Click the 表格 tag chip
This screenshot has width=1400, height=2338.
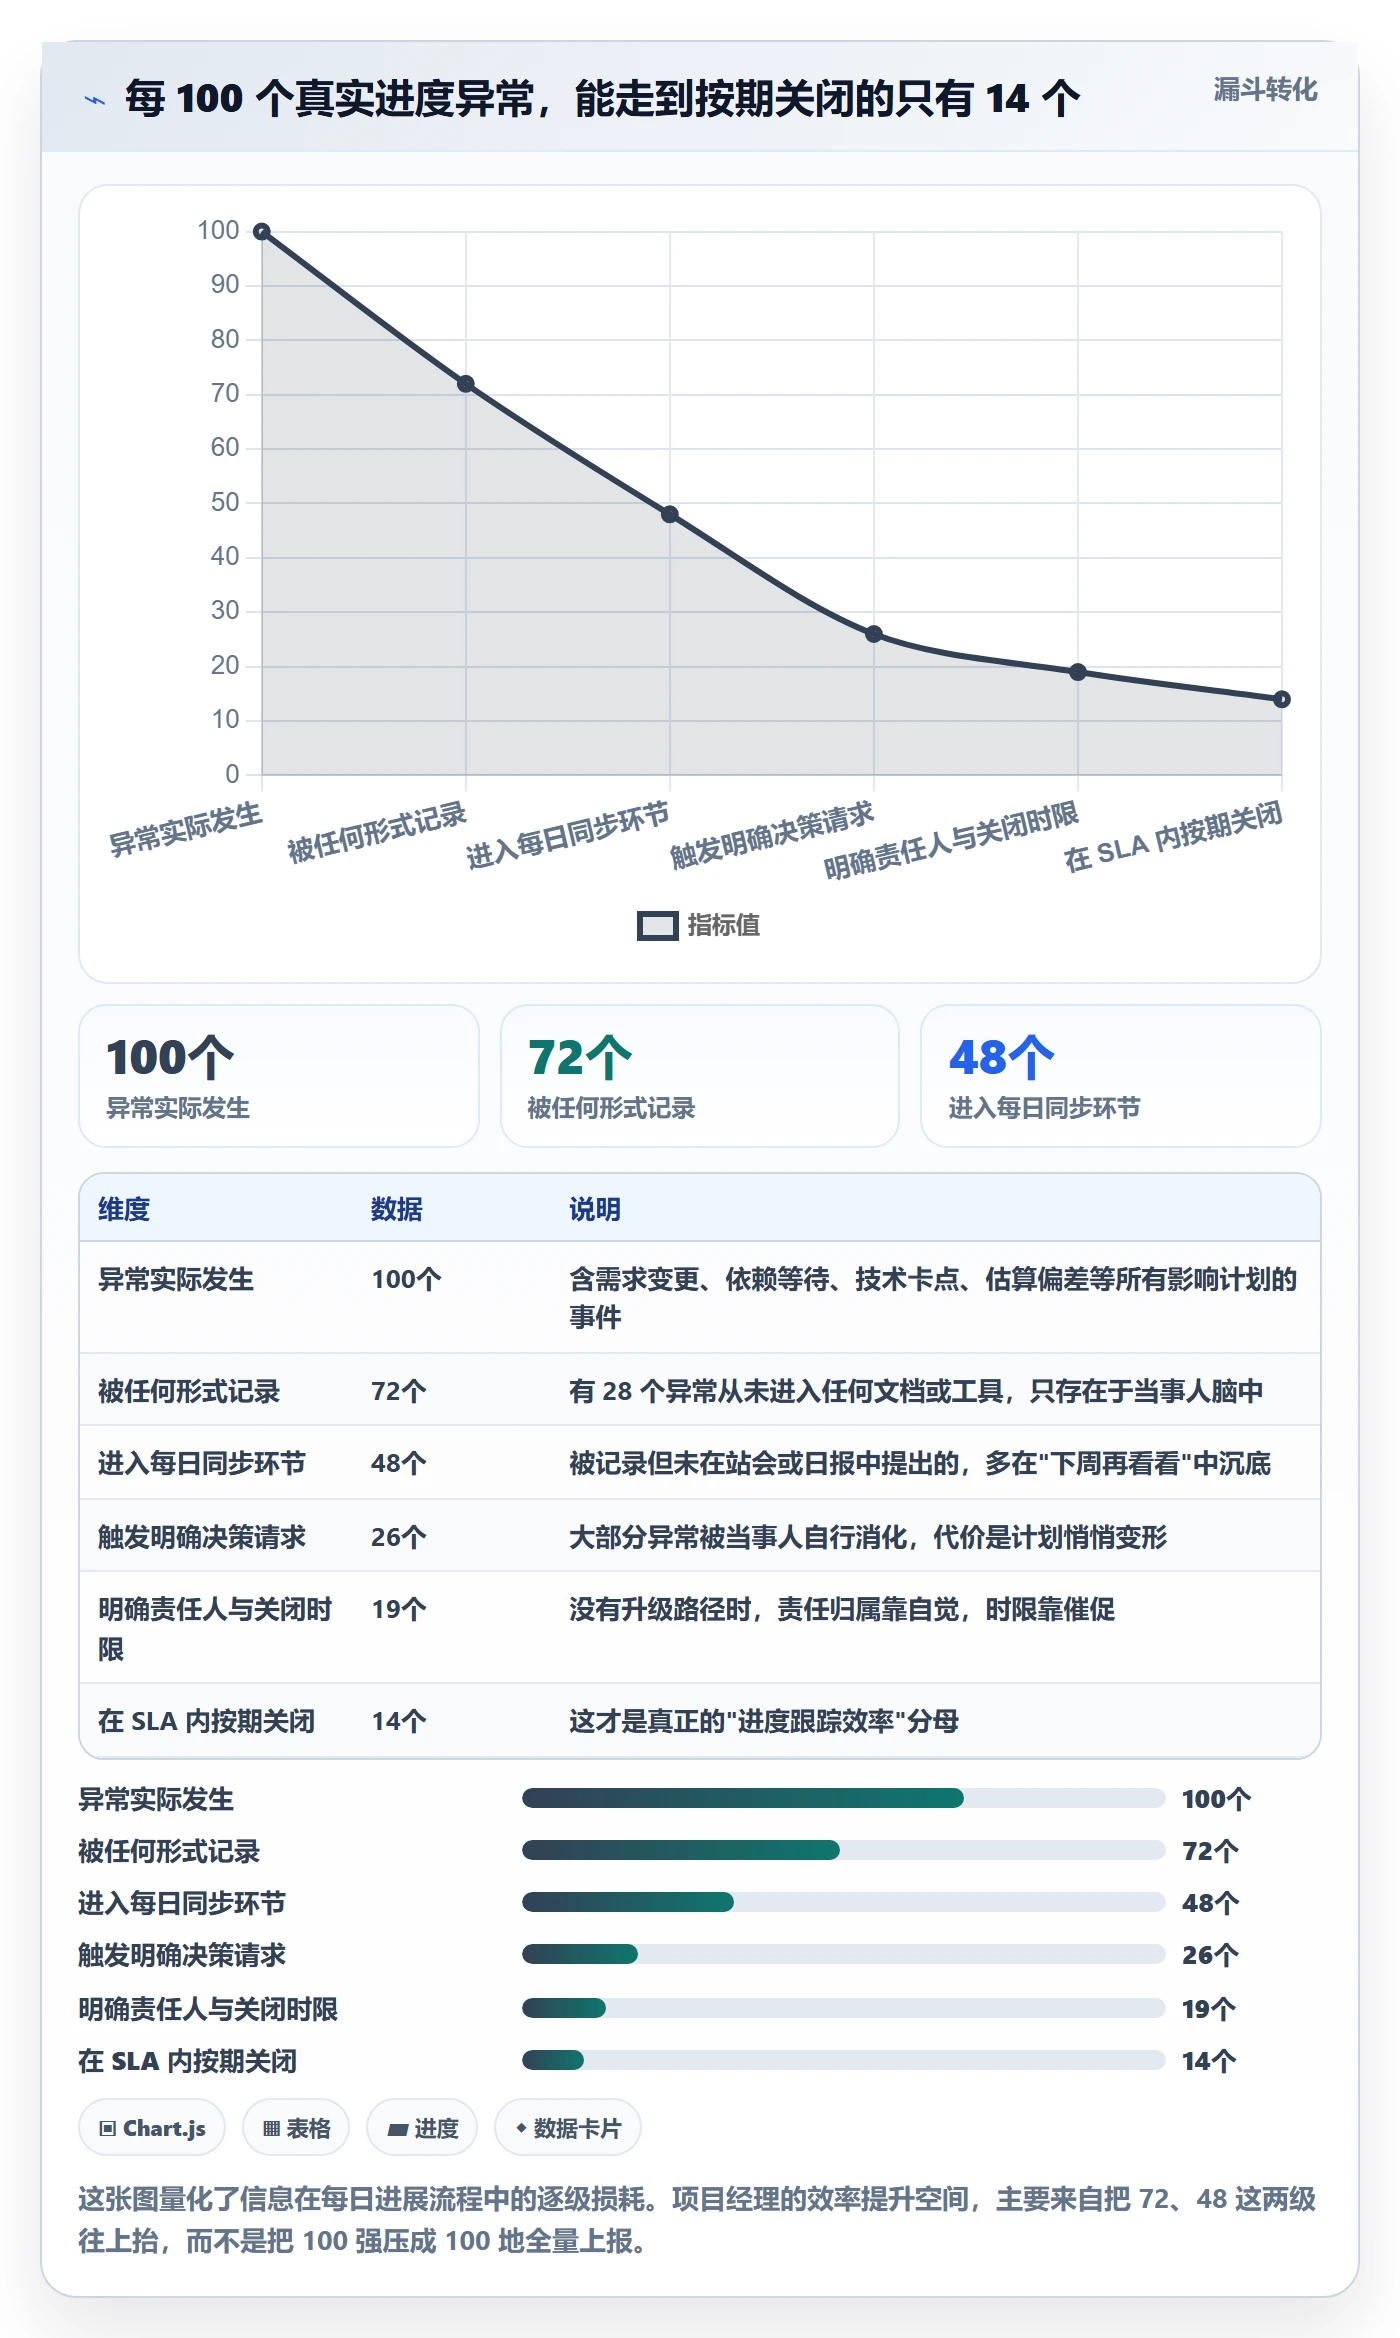(296, 2128)
